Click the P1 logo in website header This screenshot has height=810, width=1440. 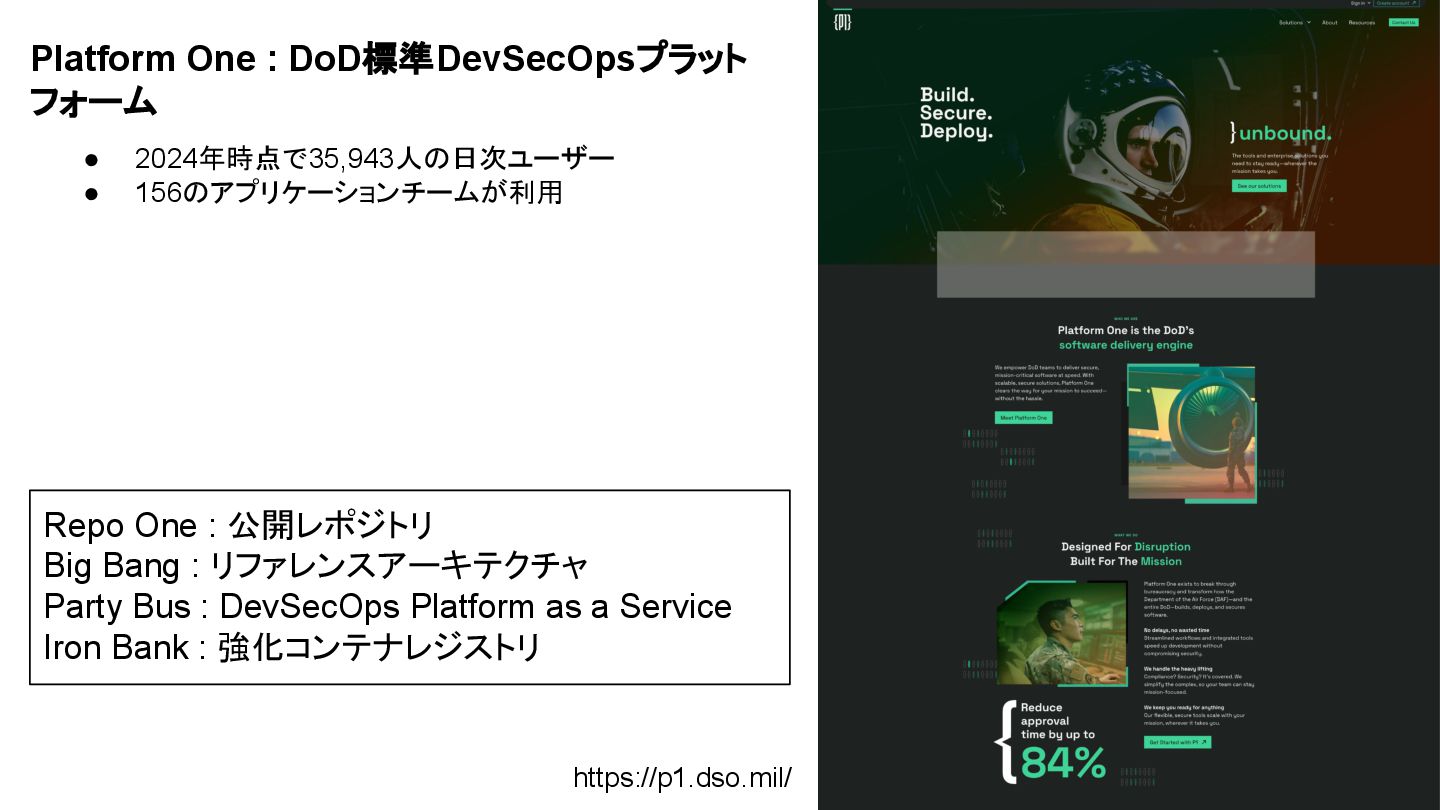(842, 21)
